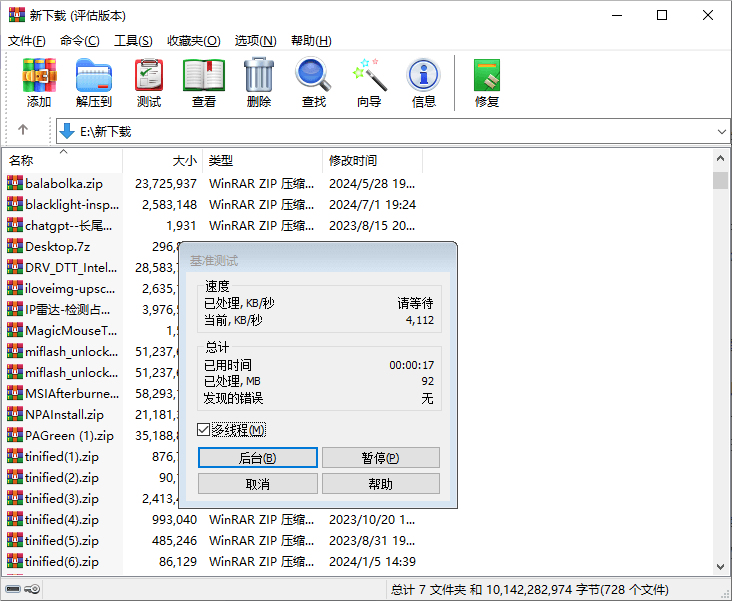Viewport: 732px width, 601px height.
Task: Click date 2024/7/1 19:24
Action: coord(372,205)
